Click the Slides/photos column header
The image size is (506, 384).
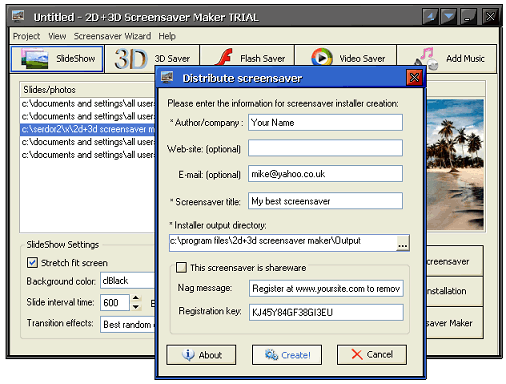click(88, 89)
